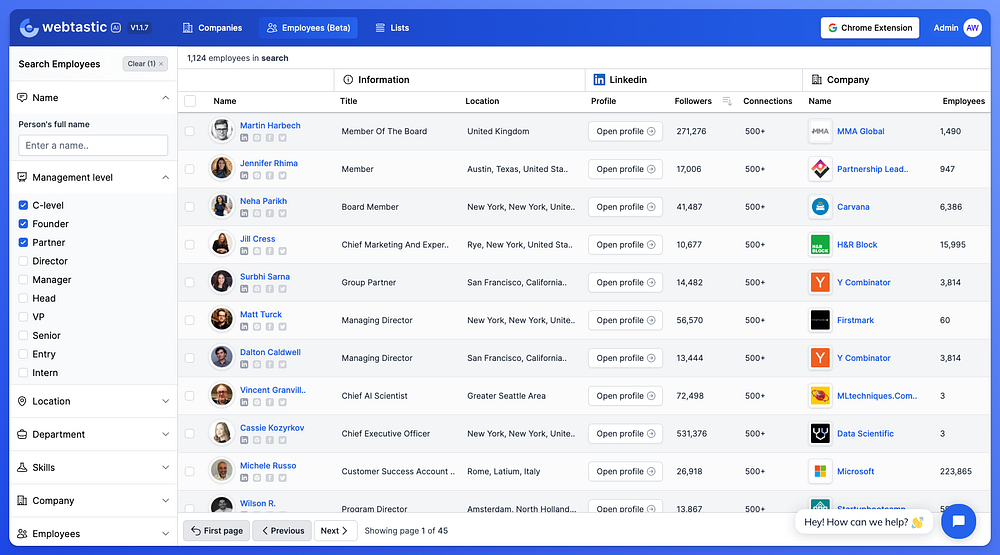Click the person's full name input
1000x555 pixels.
click(x=93, y=145)
